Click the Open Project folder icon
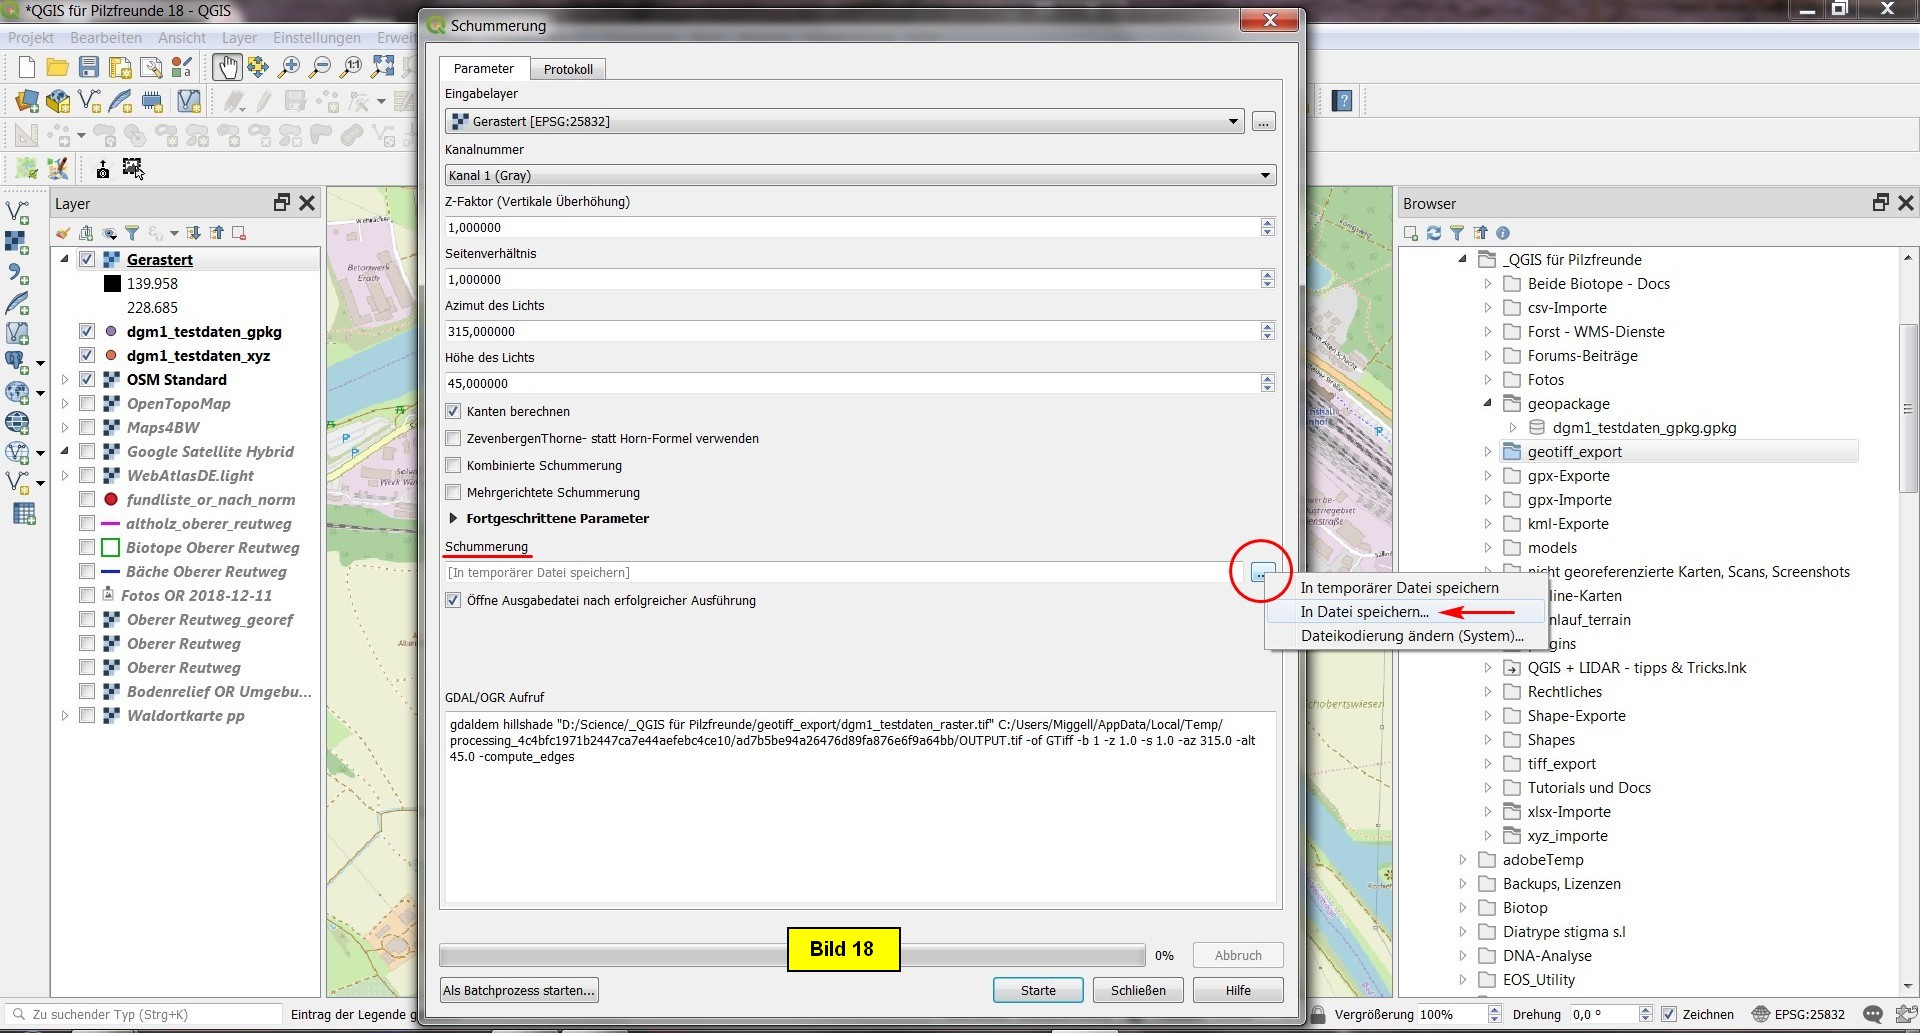 58,67
